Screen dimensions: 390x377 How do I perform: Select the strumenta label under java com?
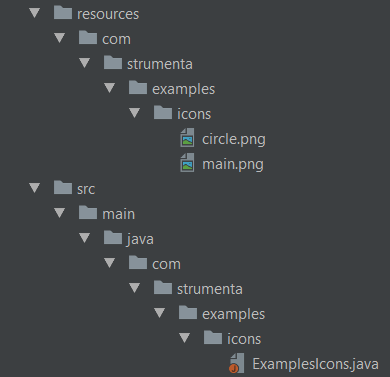(210, 289)
